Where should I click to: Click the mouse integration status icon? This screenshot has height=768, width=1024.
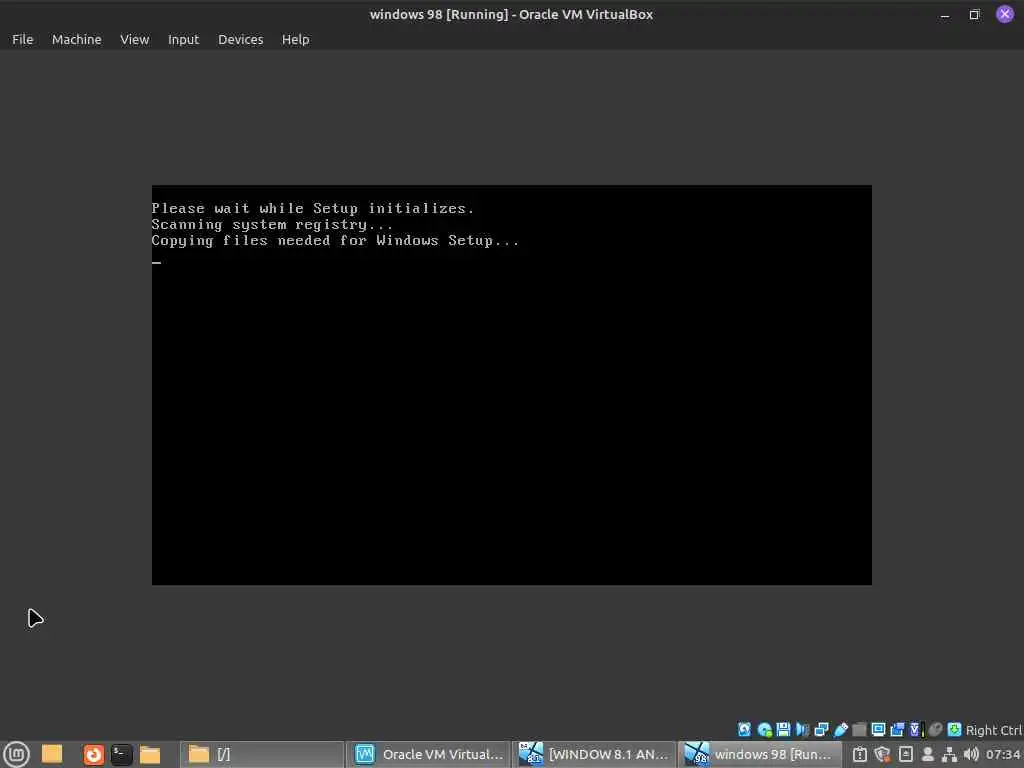[935, 729]
